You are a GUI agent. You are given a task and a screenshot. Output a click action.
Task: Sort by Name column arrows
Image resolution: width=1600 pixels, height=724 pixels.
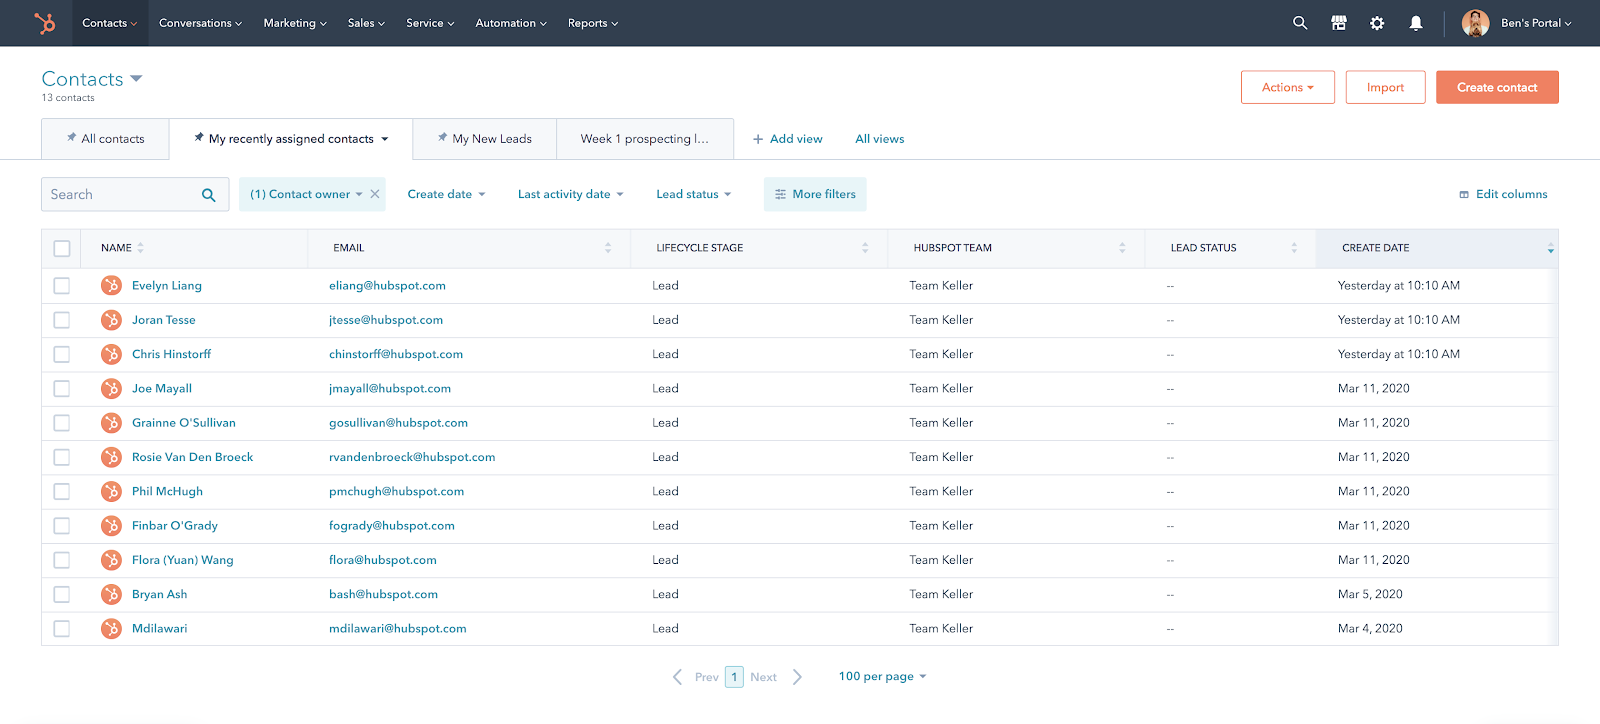click(140, 248)
